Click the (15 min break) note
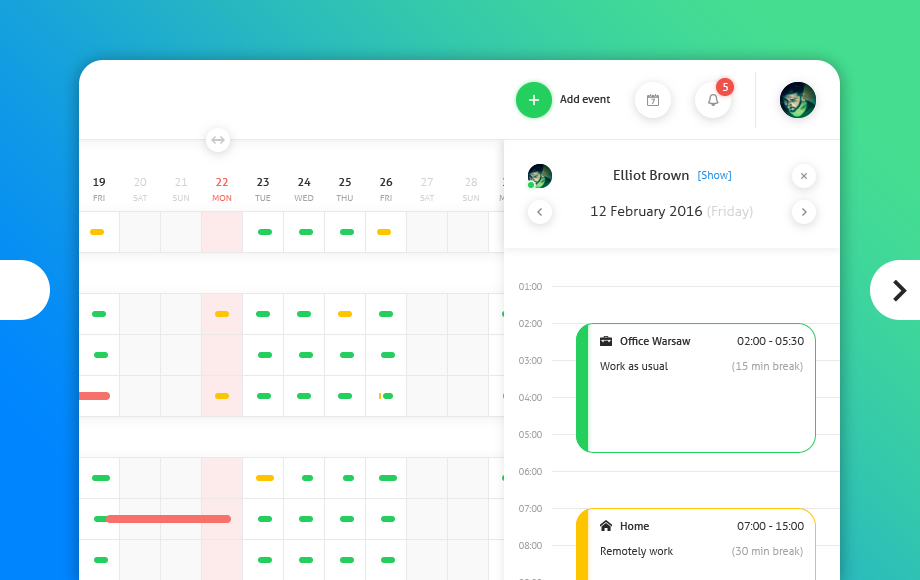 pos(767,366)
